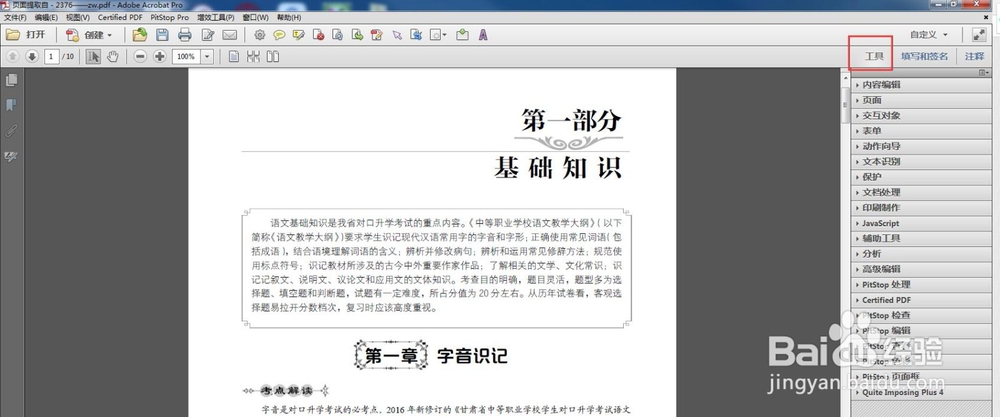Click the single page view icon
1000x417 pixels.
click(234, 57)
